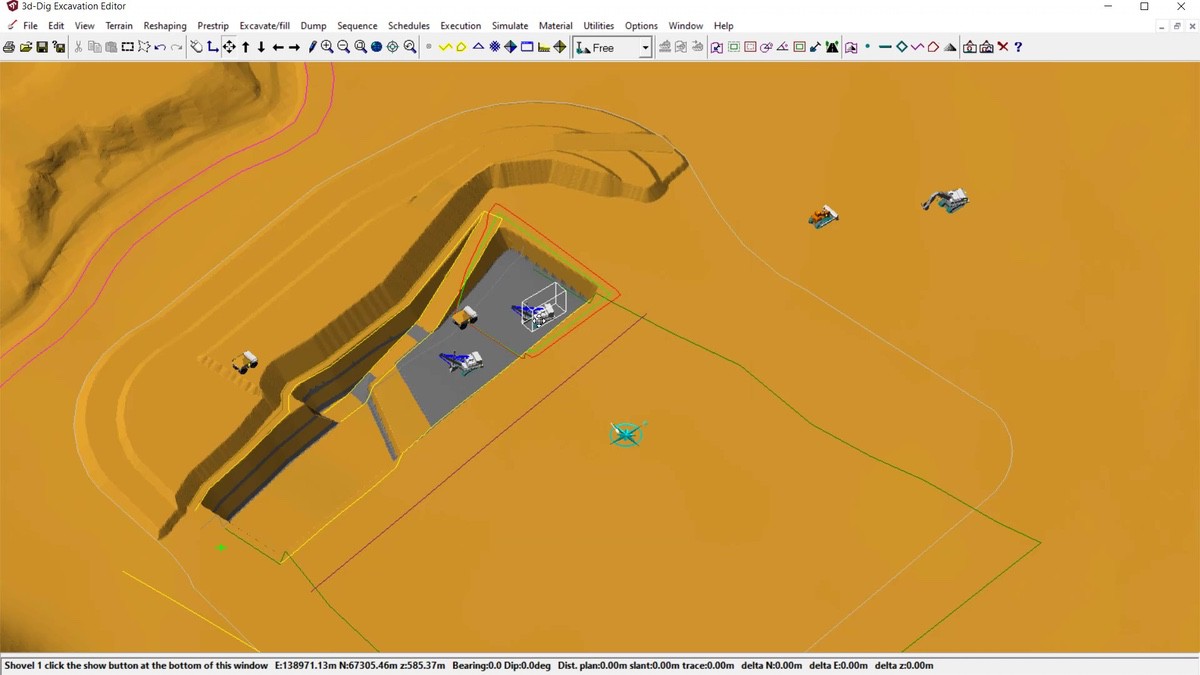Click the mouse pointer mode icon
This screenshot has height=675, width=1200.
point(196,47)
